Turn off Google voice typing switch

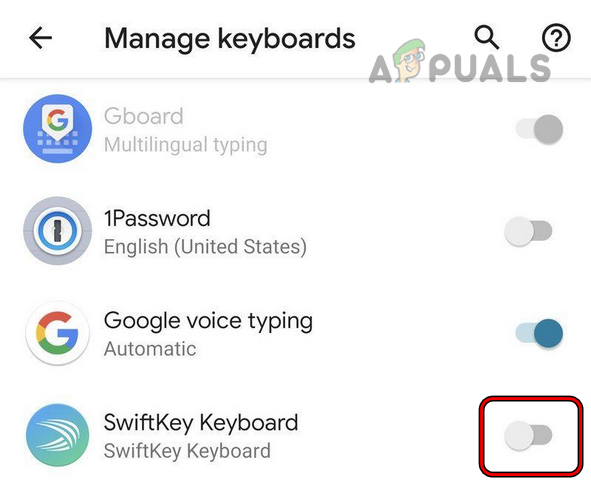[539, 333]
